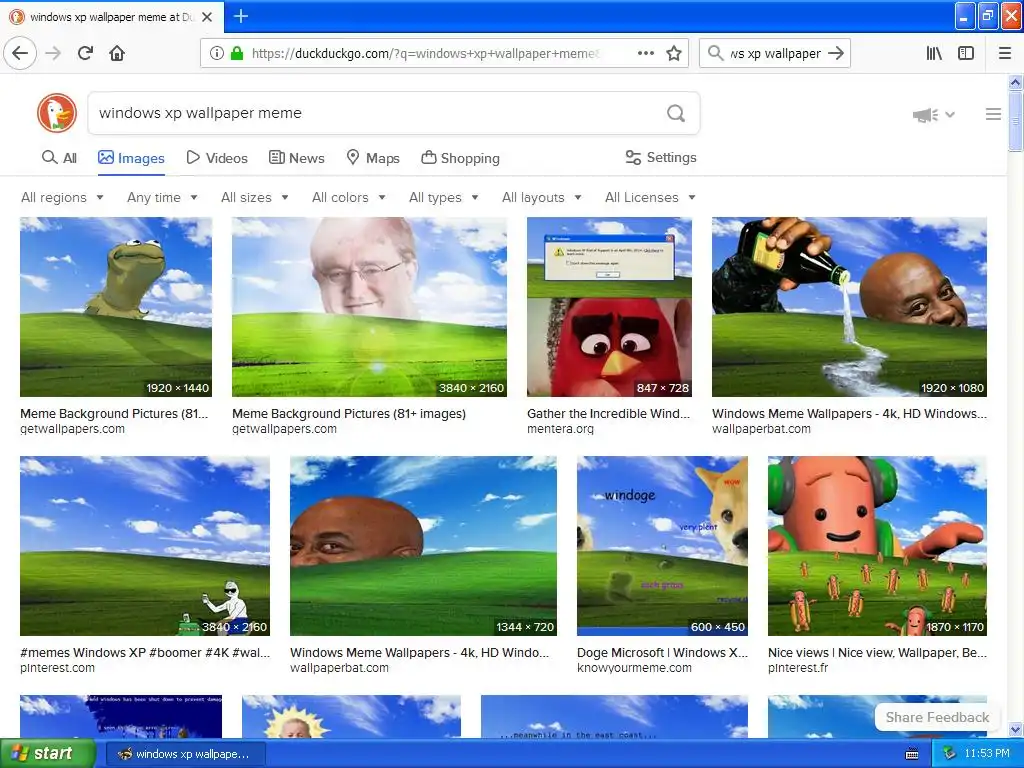The image size is (1024, 768).
Task: Open the on-screen keyboard tray icon
Action: (912, 754)
